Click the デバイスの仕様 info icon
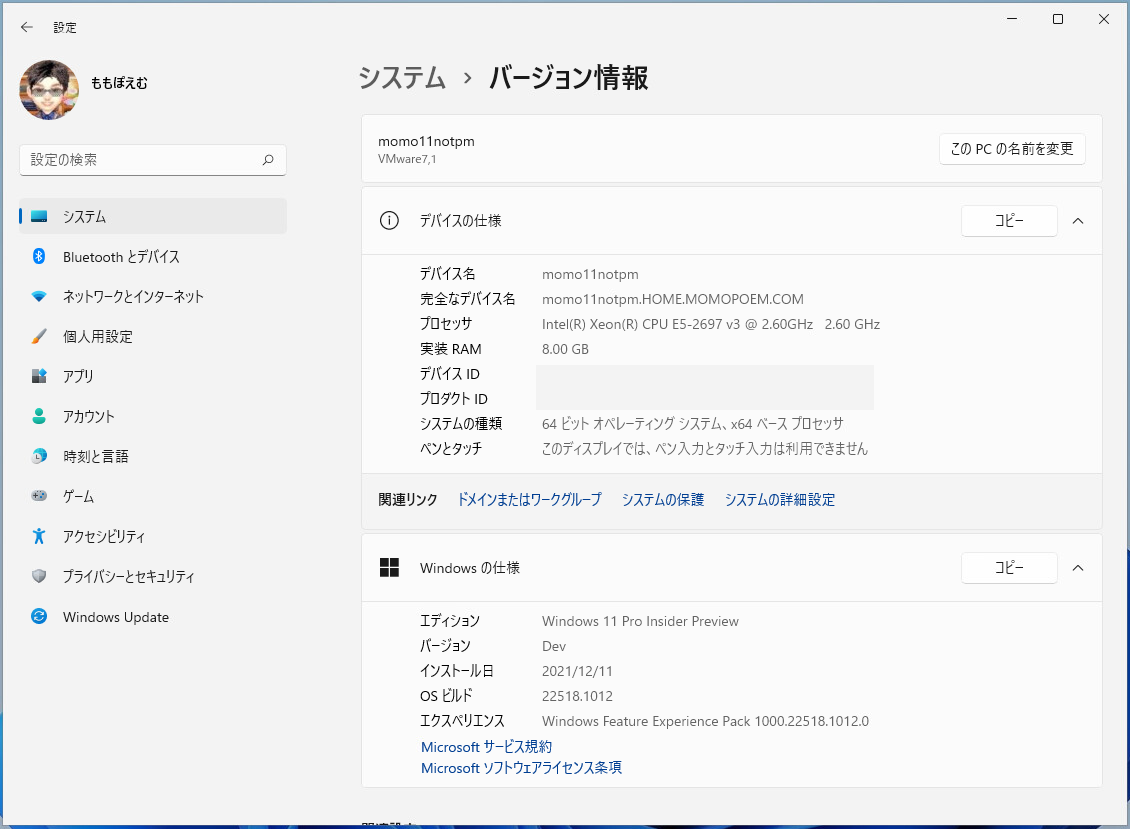This screenshot has height=829, width=1130. click(x=389, y=221)
